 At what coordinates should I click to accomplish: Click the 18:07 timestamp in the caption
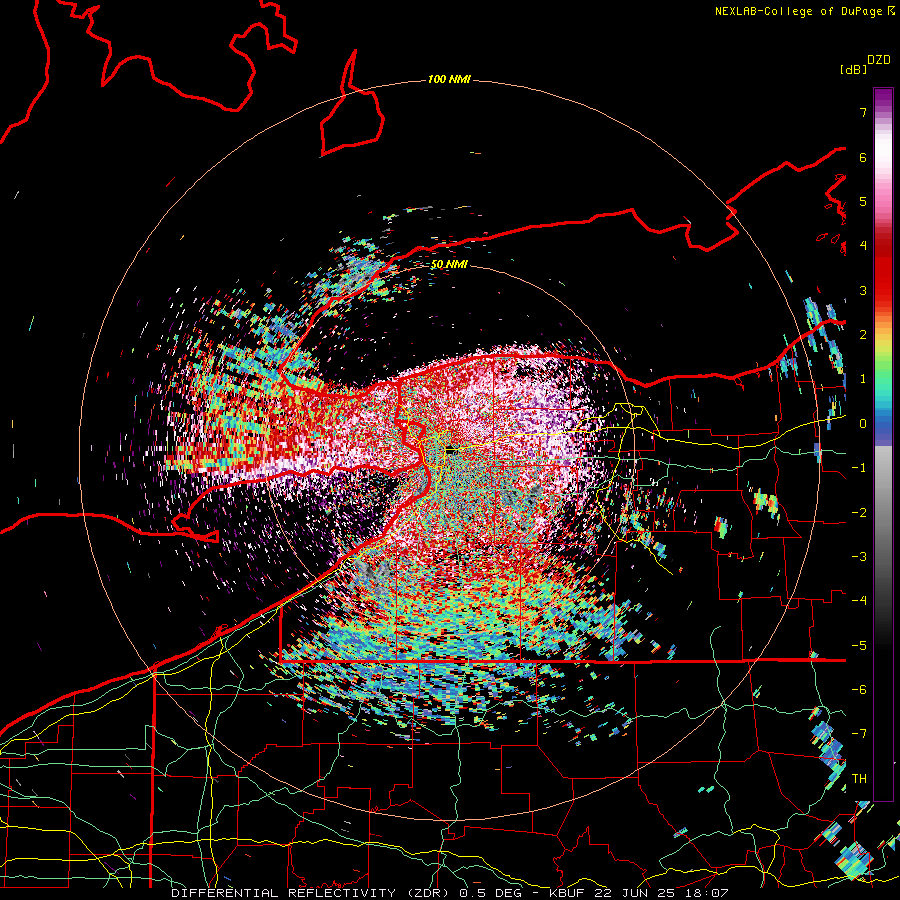click(x=709, y=893)
